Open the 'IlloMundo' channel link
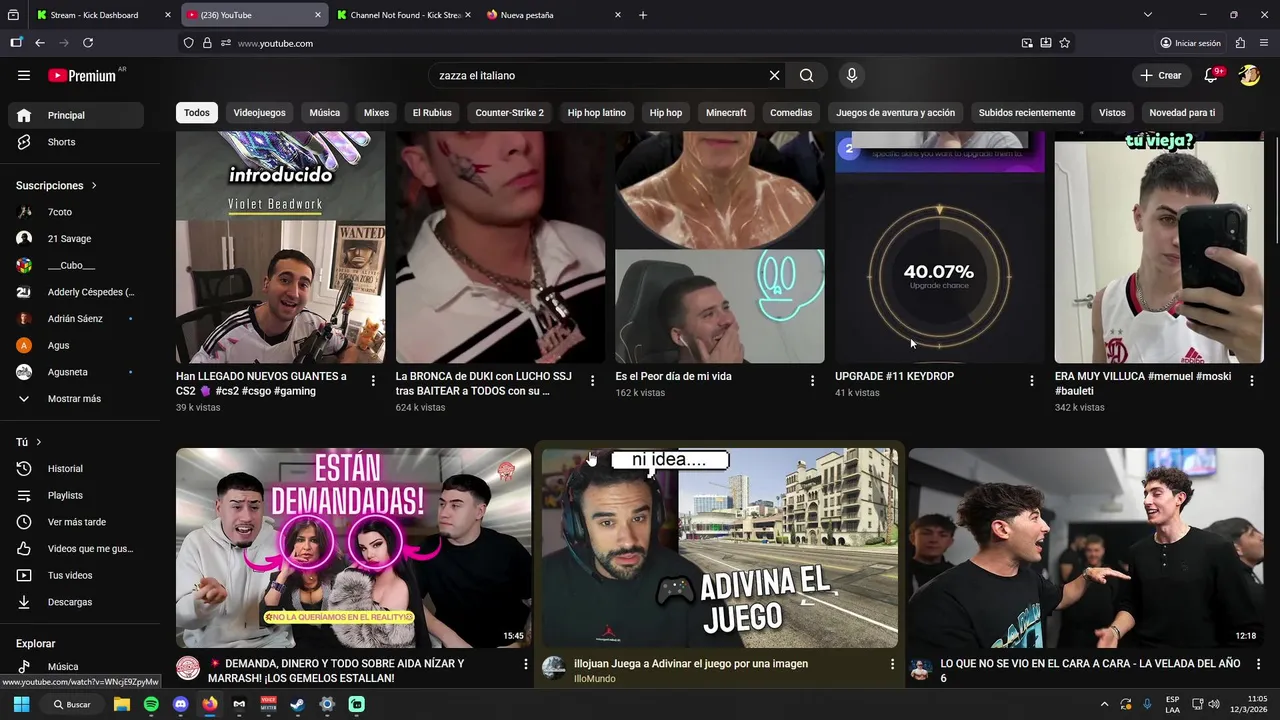 click(594, 679)
